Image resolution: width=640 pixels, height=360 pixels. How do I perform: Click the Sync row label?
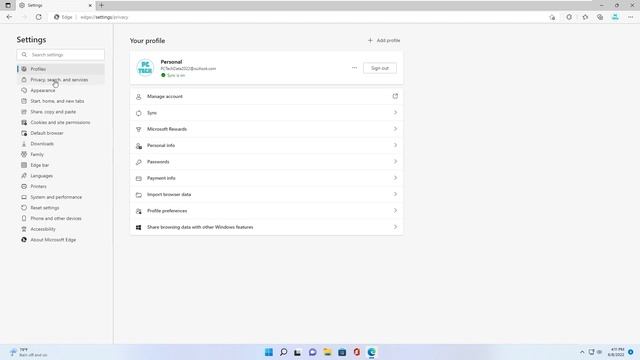tap(152, 113)
